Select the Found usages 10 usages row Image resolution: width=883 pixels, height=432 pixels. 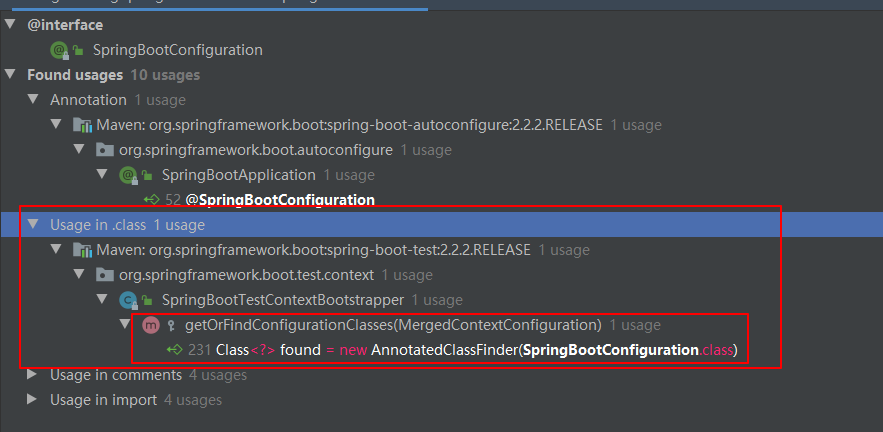click(113, 75)
